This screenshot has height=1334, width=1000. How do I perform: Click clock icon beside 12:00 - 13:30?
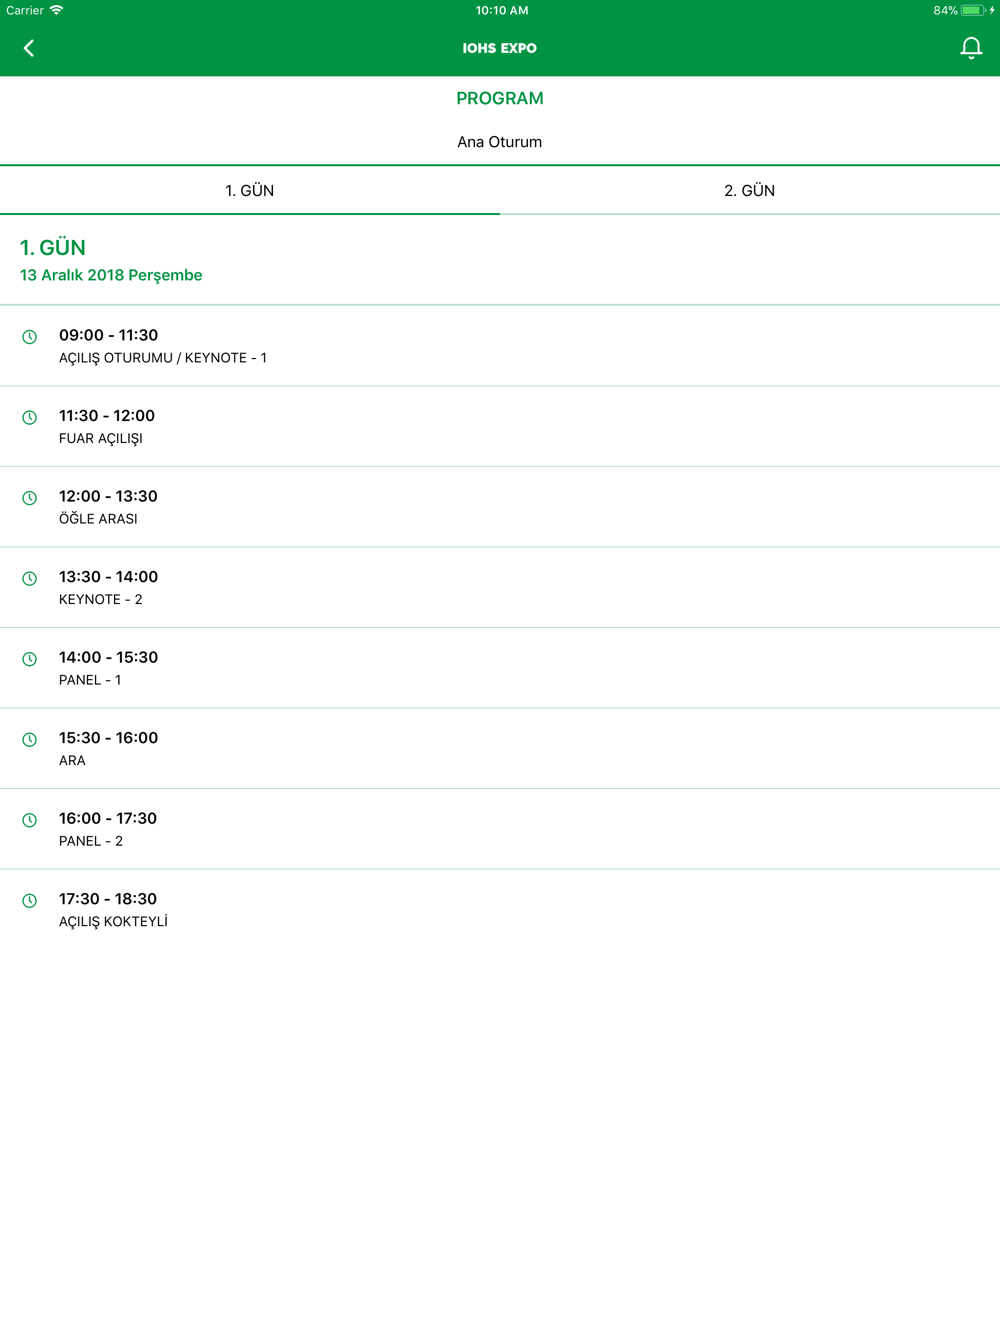coord(30,498)
